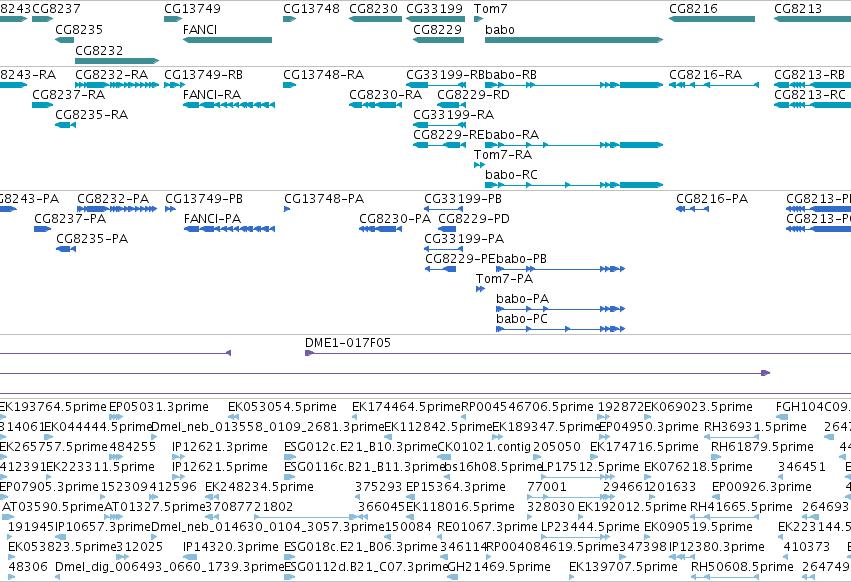
Task: Select the babo-PA protein label
Action: pos(523,299)
